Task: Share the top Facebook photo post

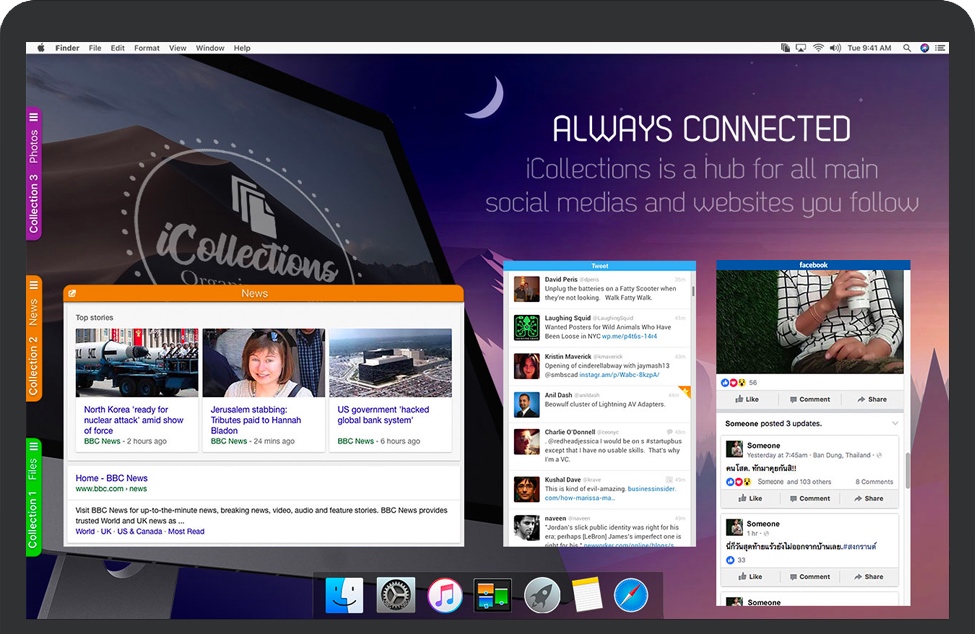Action: 871,399
